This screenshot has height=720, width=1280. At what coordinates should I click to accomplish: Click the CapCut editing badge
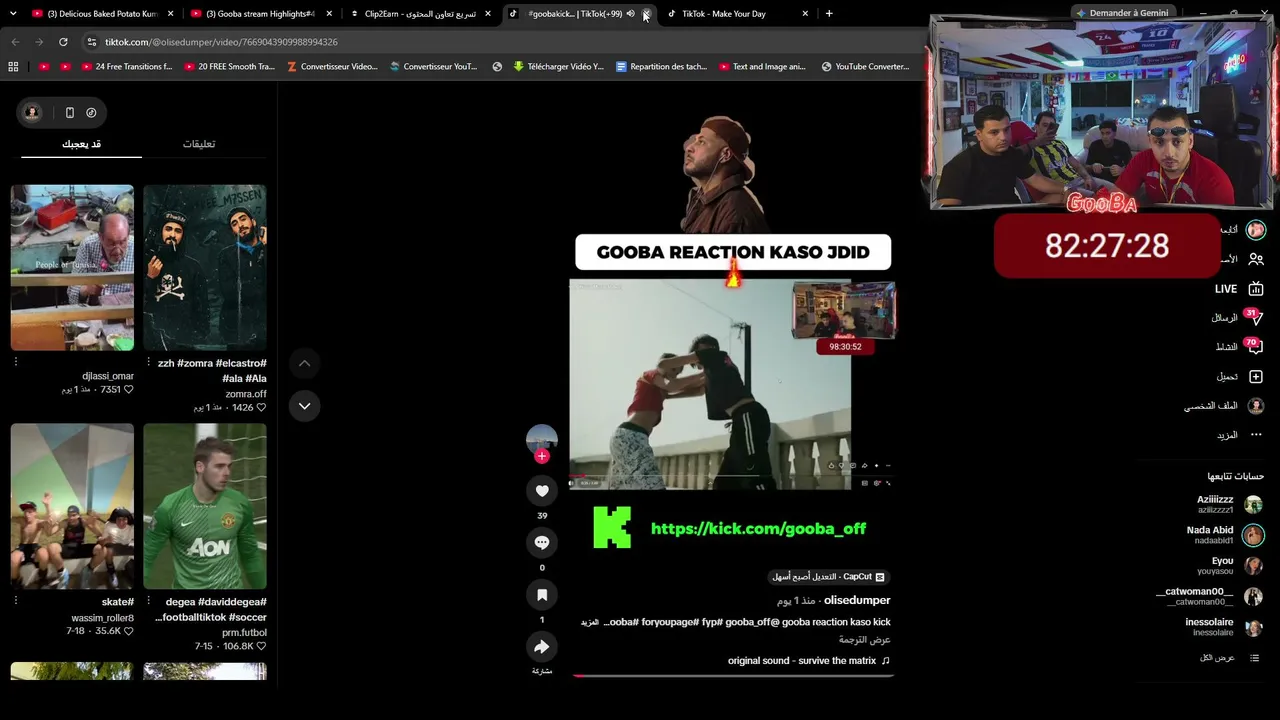[x=828, y=577]
